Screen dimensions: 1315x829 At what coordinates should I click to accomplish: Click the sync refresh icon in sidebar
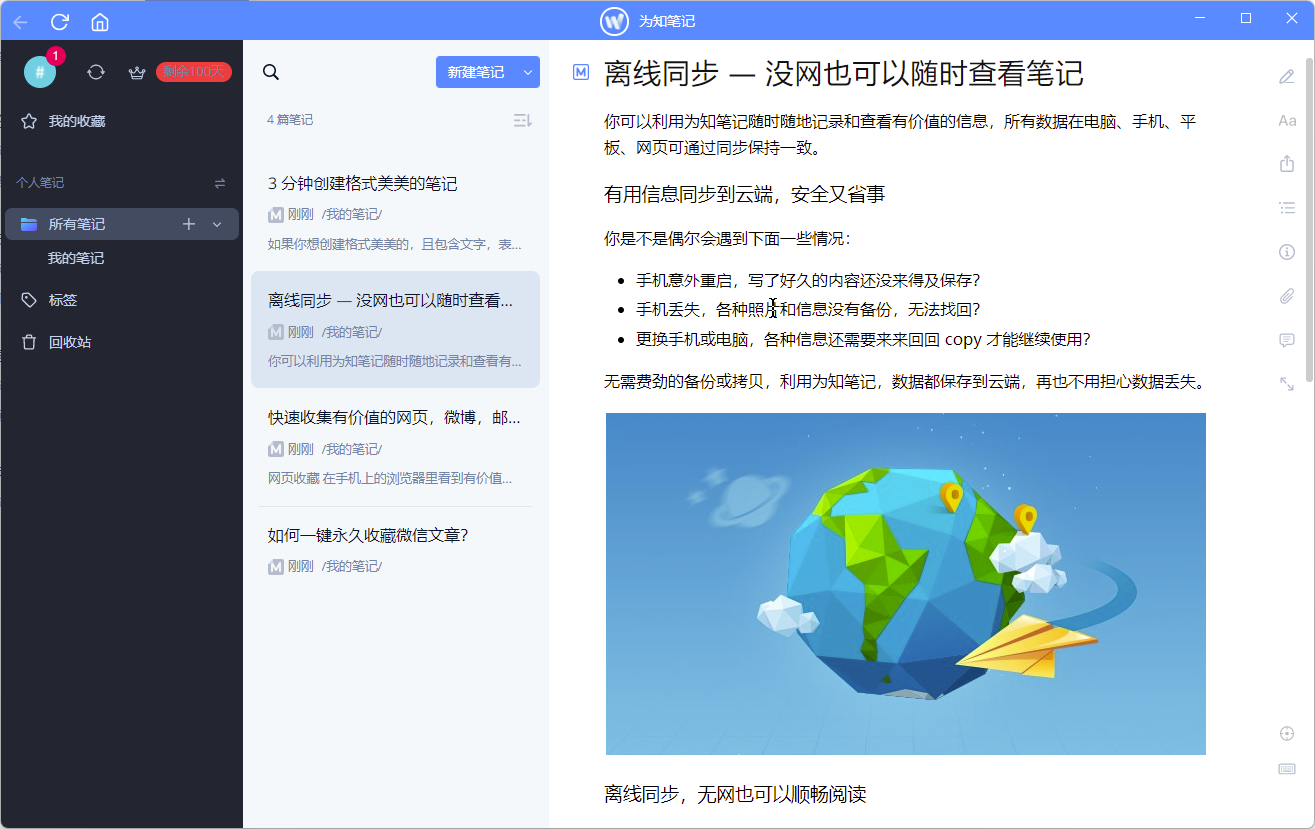click(x=96, y=72)
